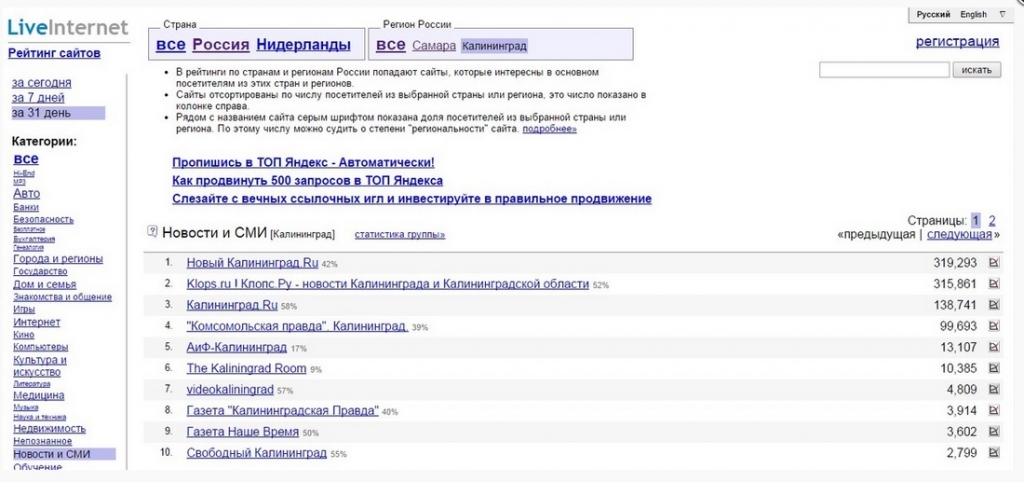Choose все in the Страна filter
This screenshot has width=1024, height=482.
pyautogui.click(x=170, y=45)
